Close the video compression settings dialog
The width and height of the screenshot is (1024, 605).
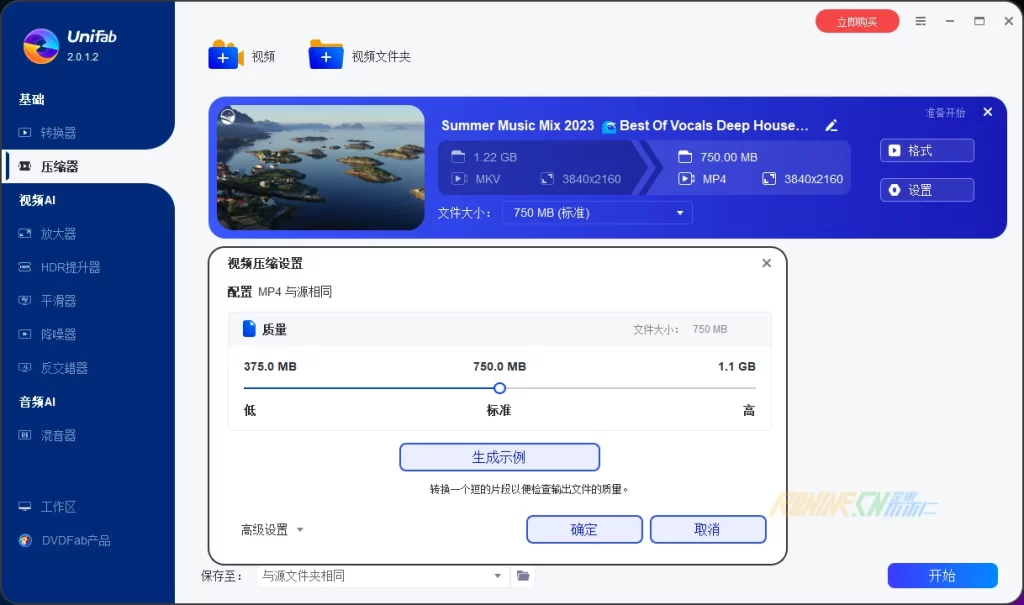click(766, 264)
